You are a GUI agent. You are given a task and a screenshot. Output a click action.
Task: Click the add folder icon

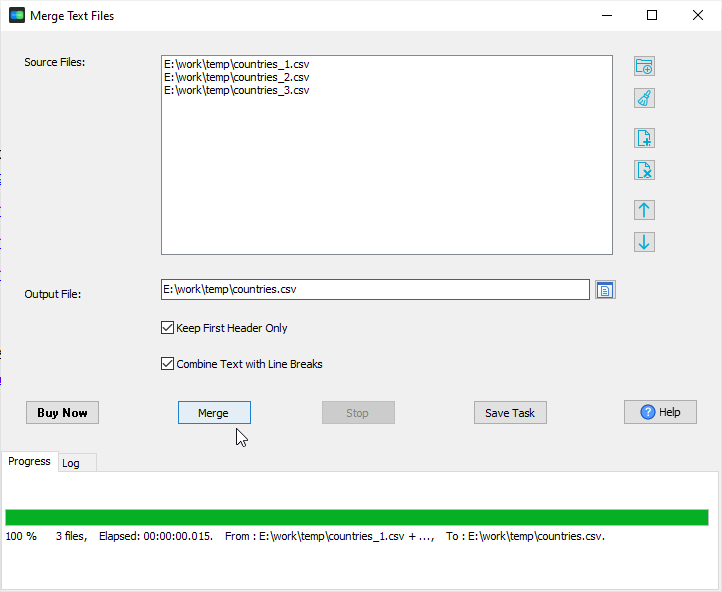coord(644,66)
